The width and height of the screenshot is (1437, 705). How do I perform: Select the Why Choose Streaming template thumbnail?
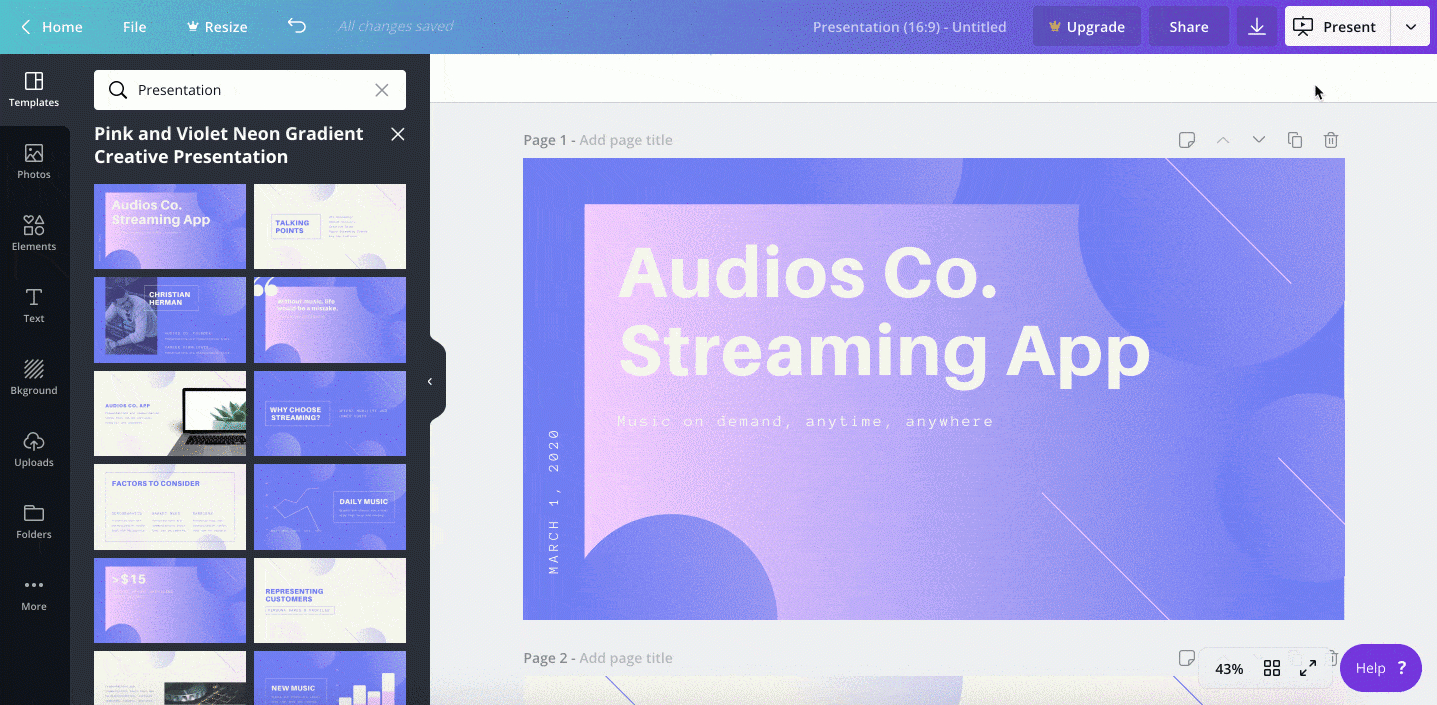click(x=330, y=413)
